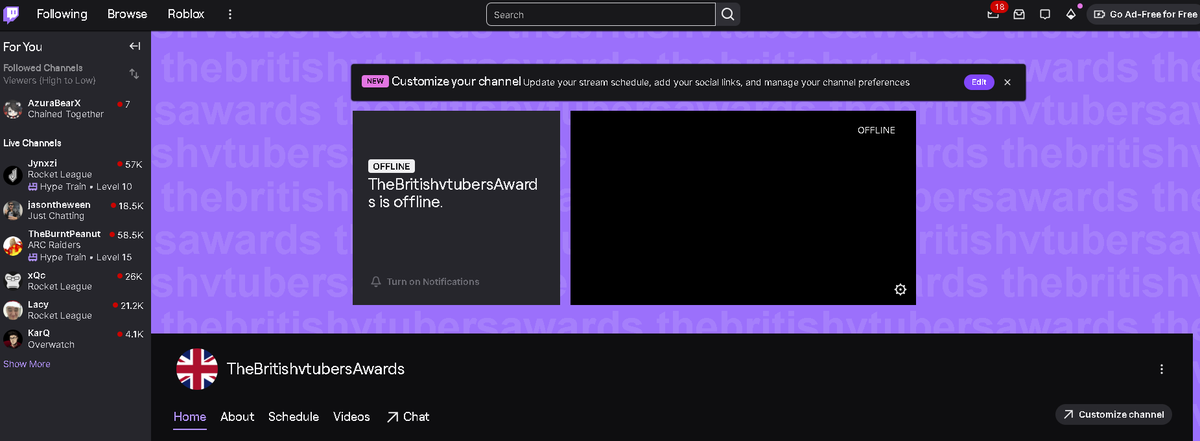
Task: Open the Roblox category link
Action: 186,14
